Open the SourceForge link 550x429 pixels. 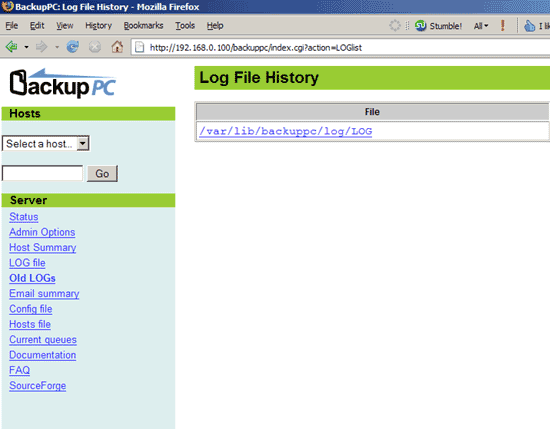(38, 386)
